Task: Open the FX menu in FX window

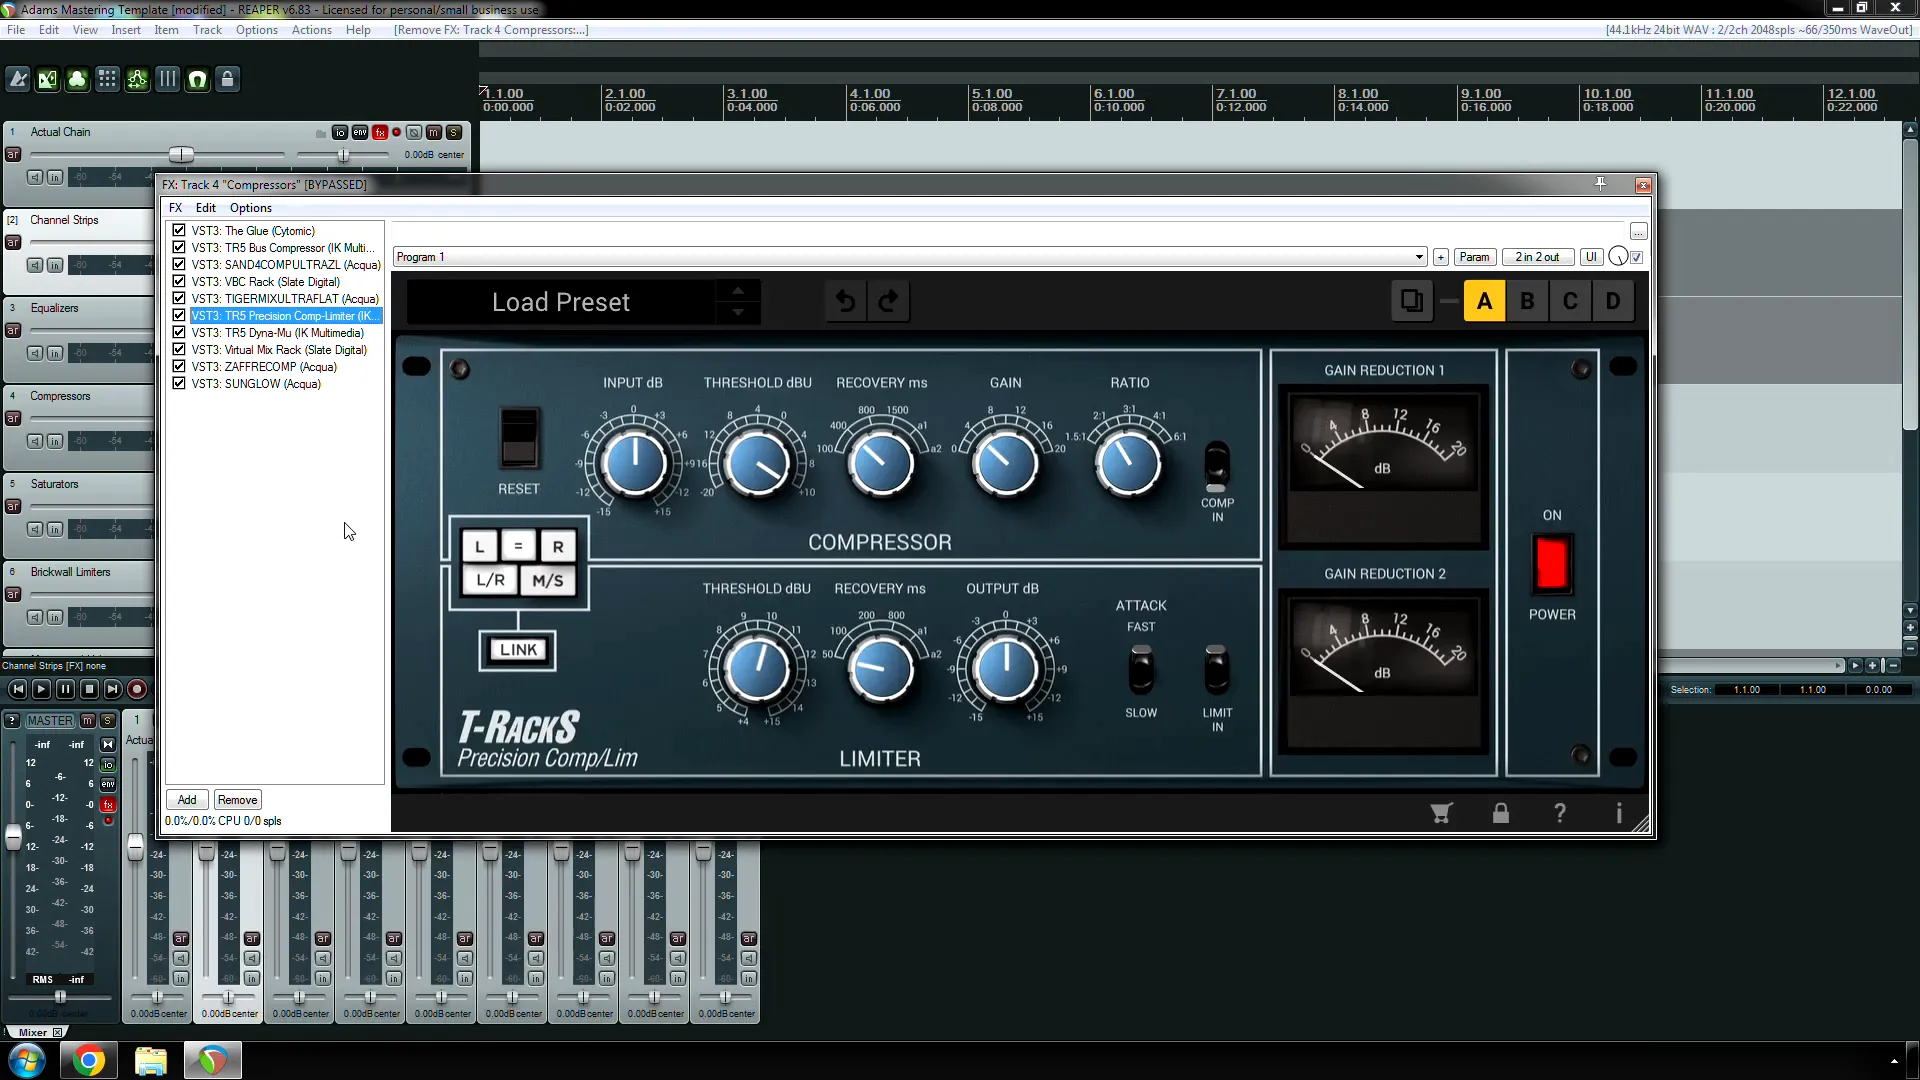Action: [175, 208]
